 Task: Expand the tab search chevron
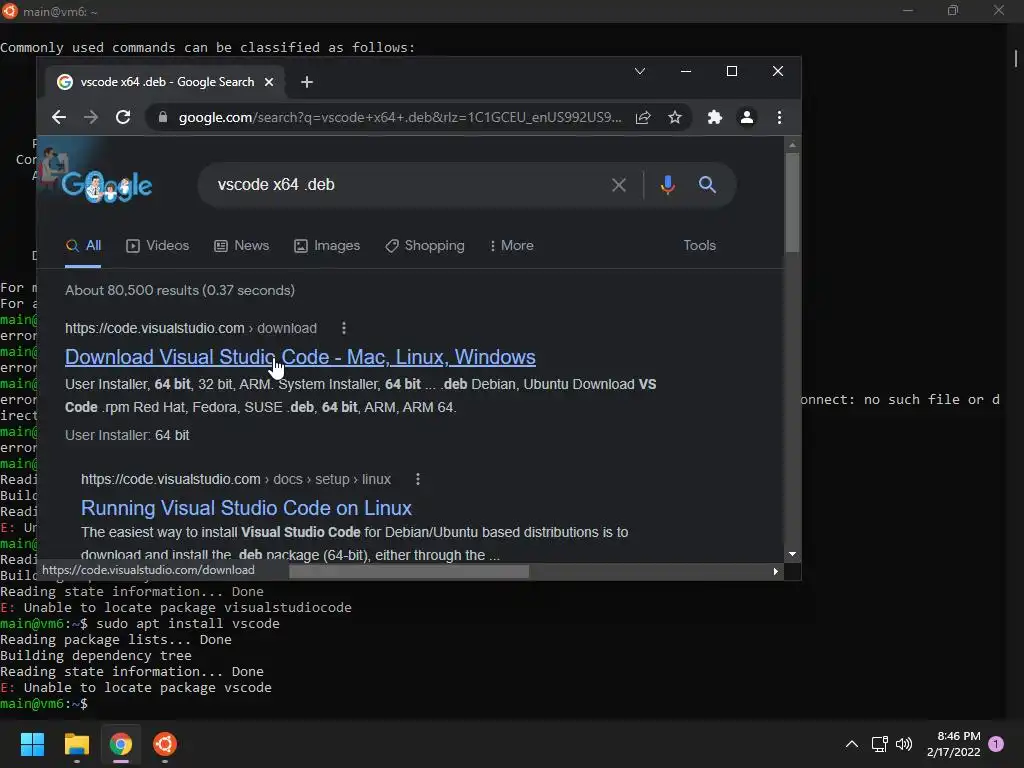pos(640,71)
